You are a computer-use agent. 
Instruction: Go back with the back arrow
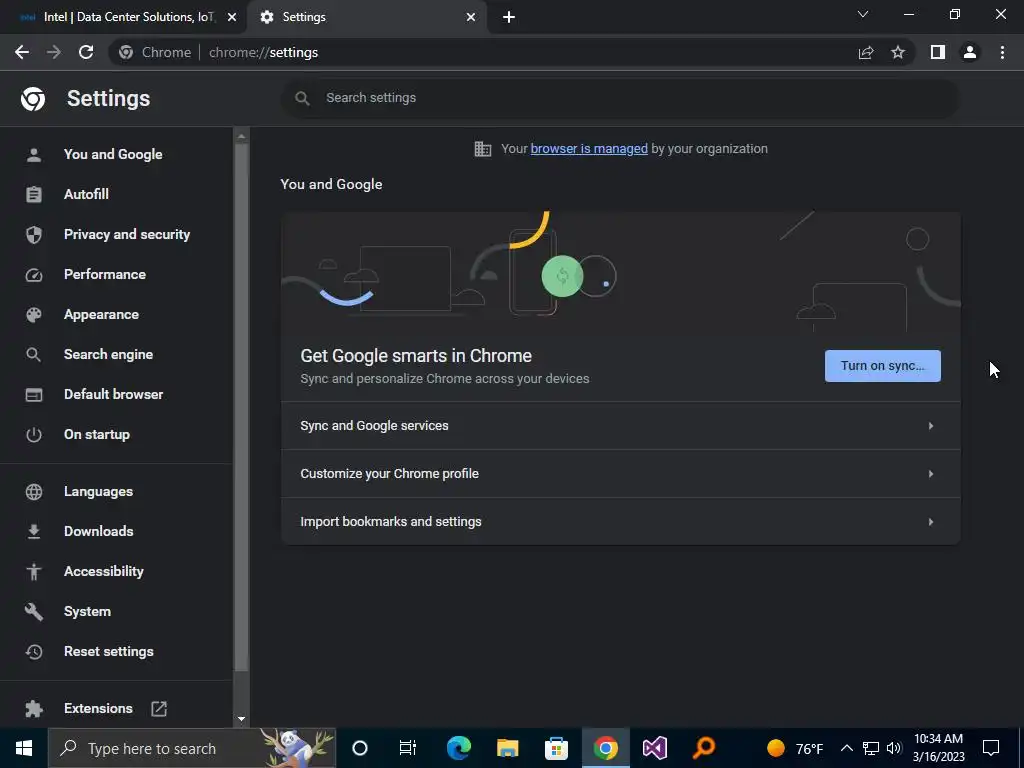(x=22, y=52)
